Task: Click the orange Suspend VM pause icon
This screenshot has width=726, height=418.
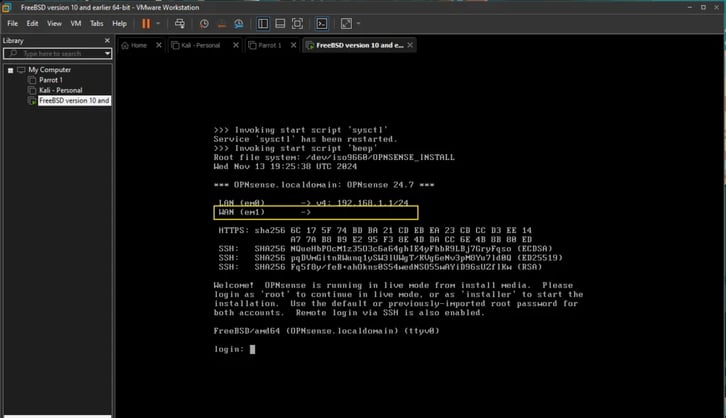Action: click(x=146, y=24)
